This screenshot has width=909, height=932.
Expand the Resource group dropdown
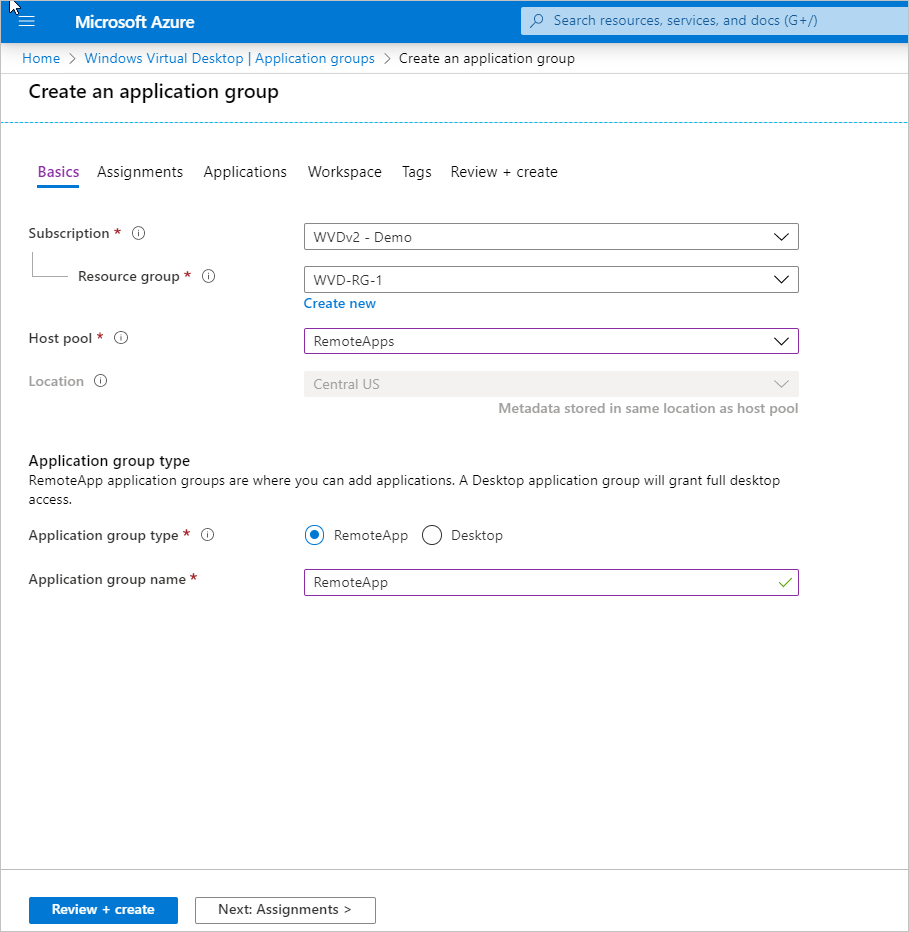tap(551, 279)
